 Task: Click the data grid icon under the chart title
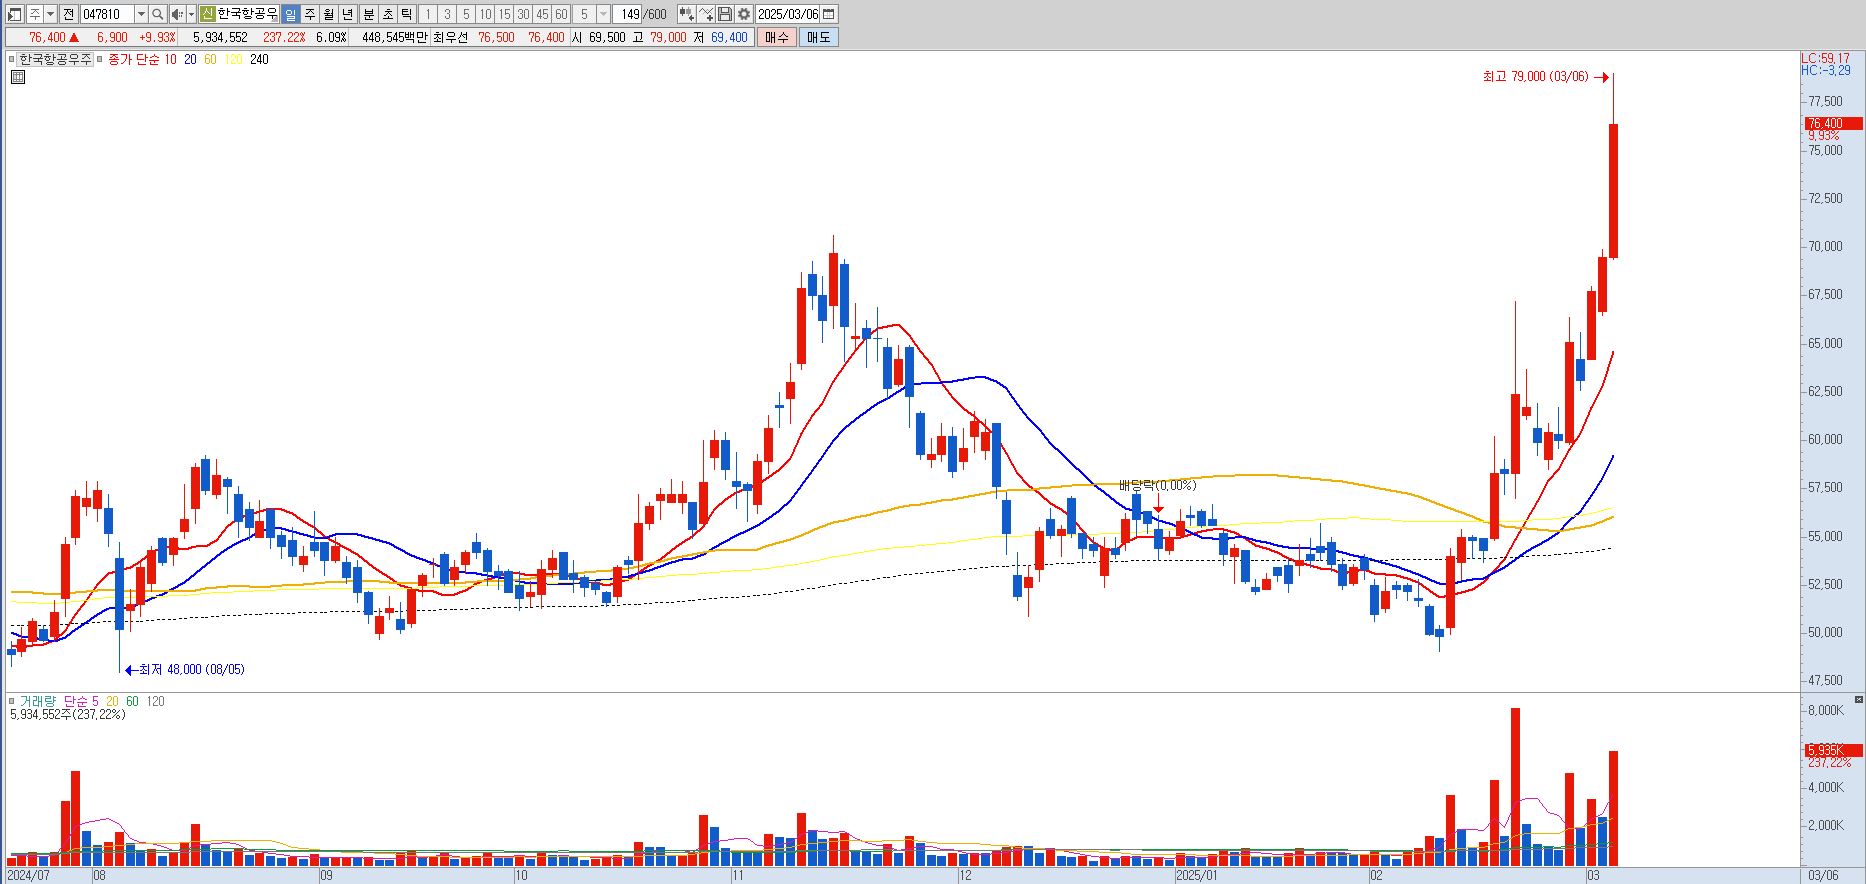coord(17,77)
